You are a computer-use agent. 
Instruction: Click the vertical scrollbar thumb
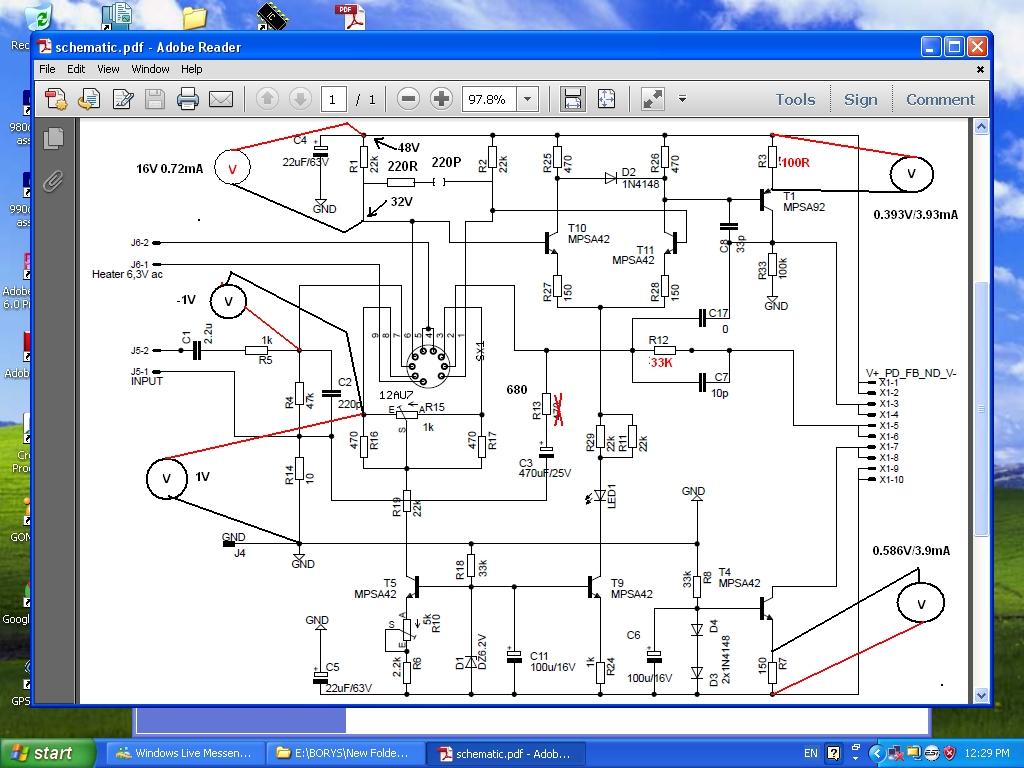pos(981,409)
